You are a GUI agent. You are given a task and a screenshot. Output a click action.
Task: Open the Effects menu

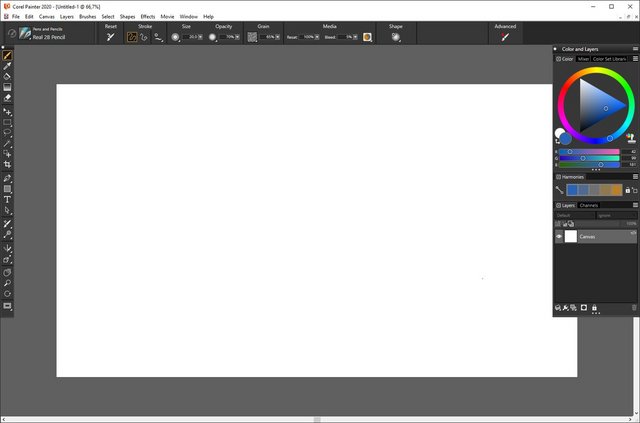148,17
